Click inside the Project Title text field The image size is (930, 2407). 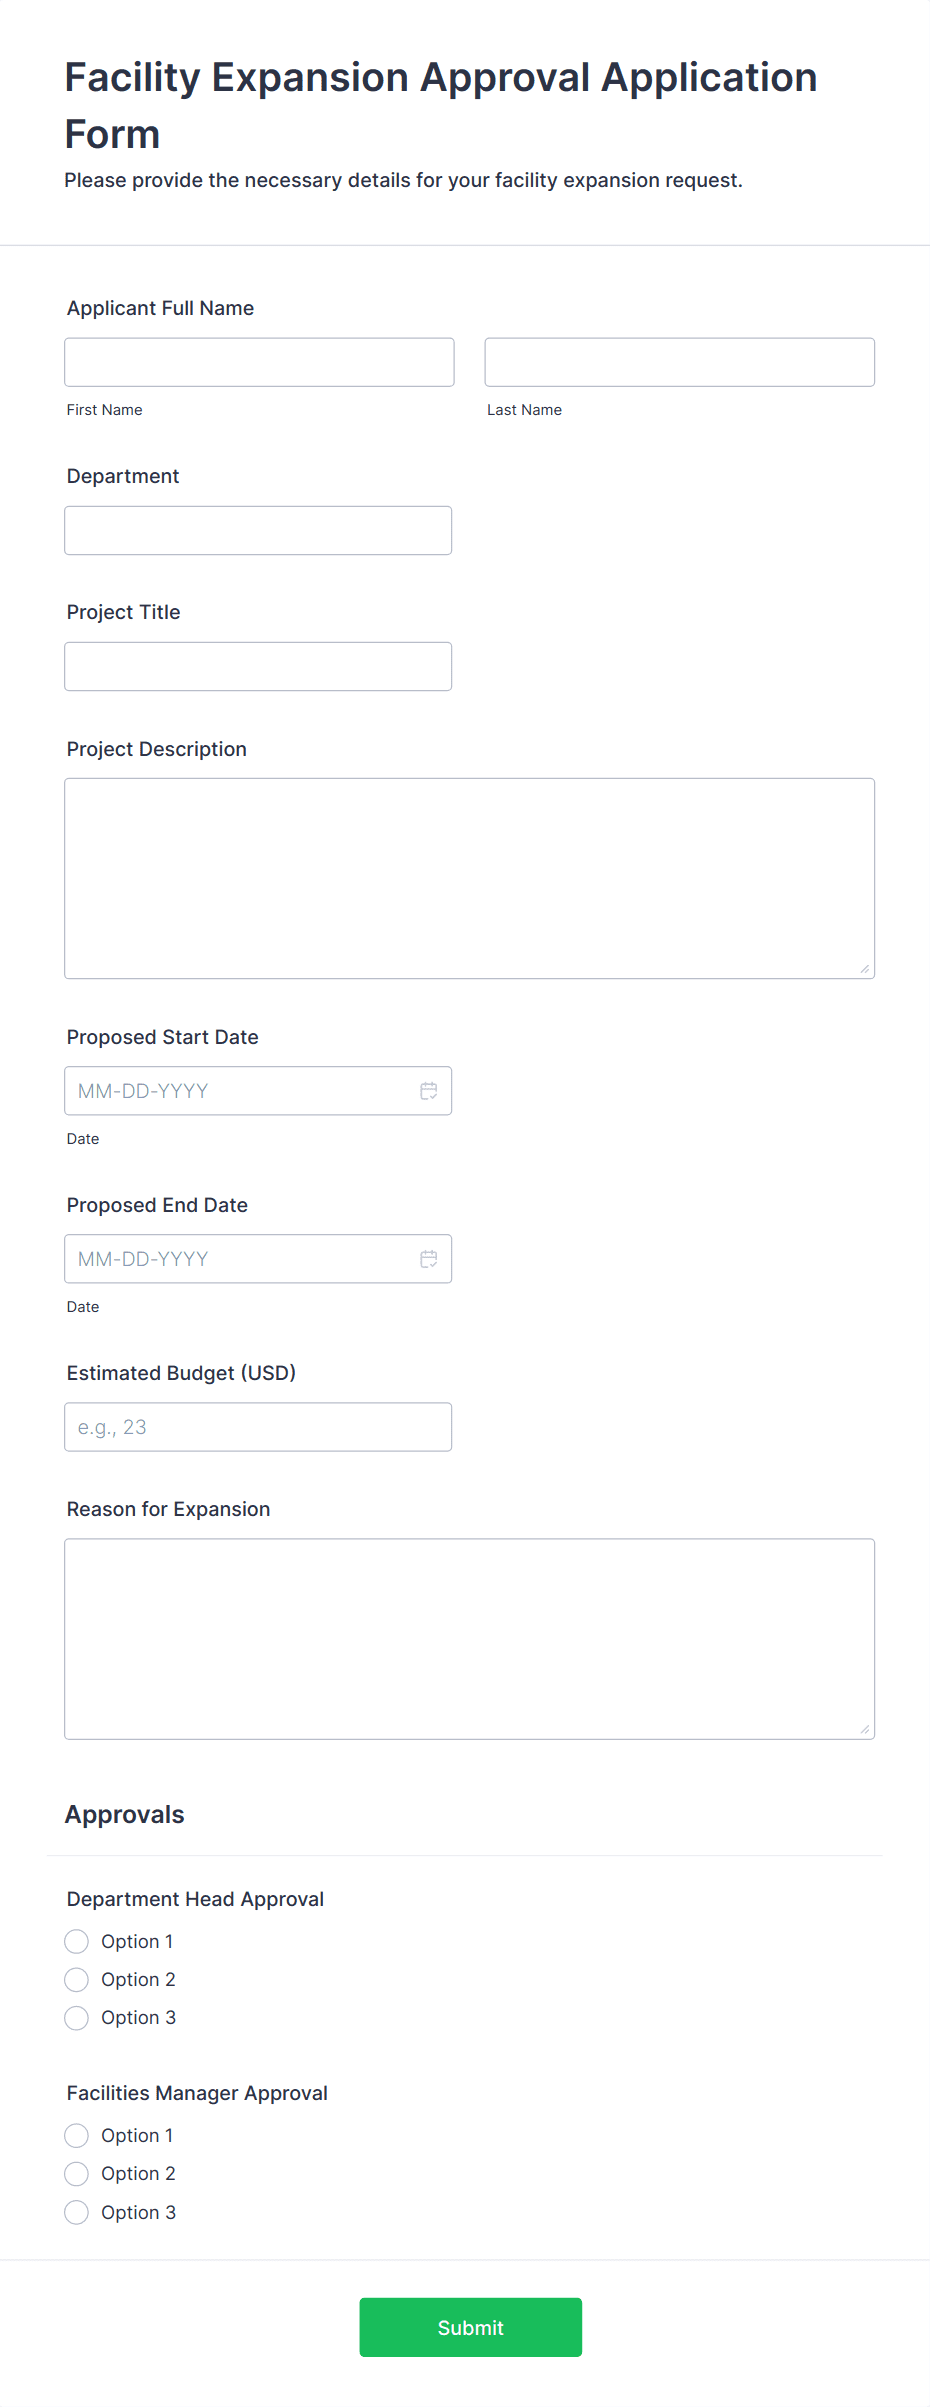point(258,665)
